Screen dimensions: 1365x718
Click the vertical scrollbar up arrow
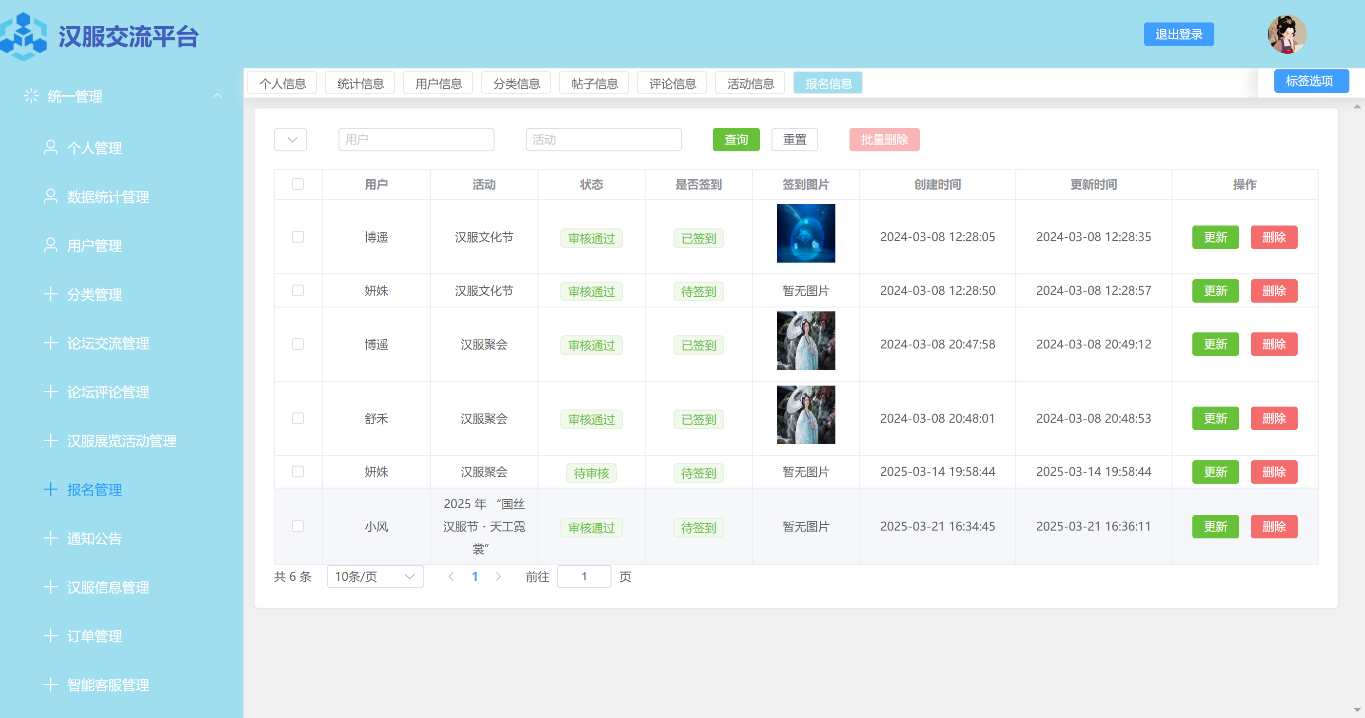coord(1357,106)
